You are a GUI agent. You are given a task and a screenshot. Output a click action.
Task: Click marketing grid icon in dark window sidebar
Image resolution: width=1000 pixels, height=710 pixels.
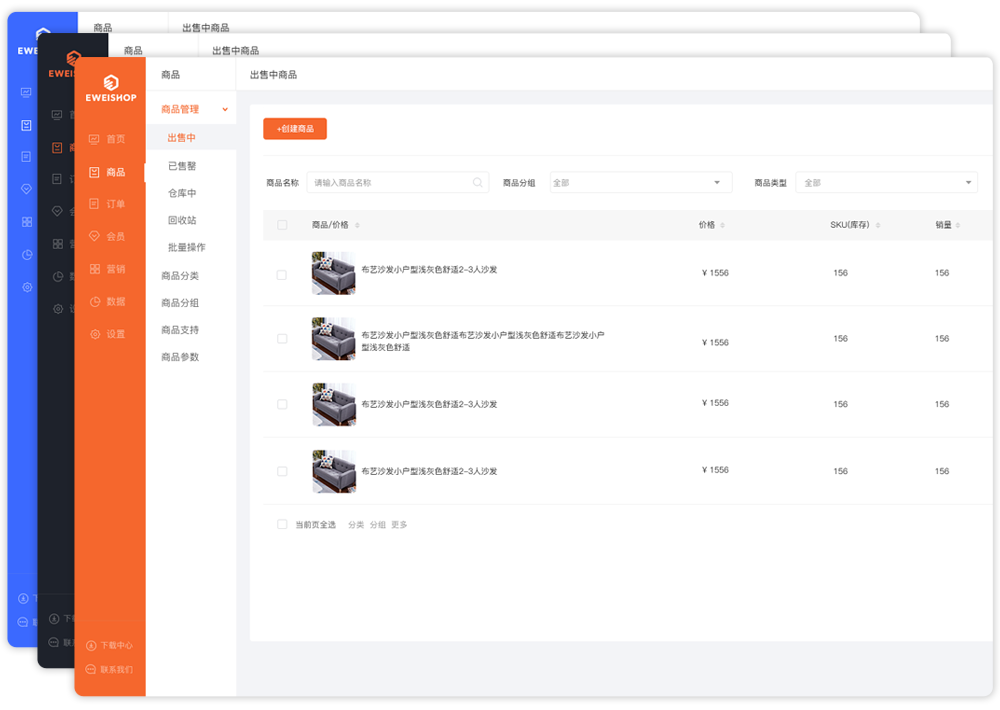57,244
